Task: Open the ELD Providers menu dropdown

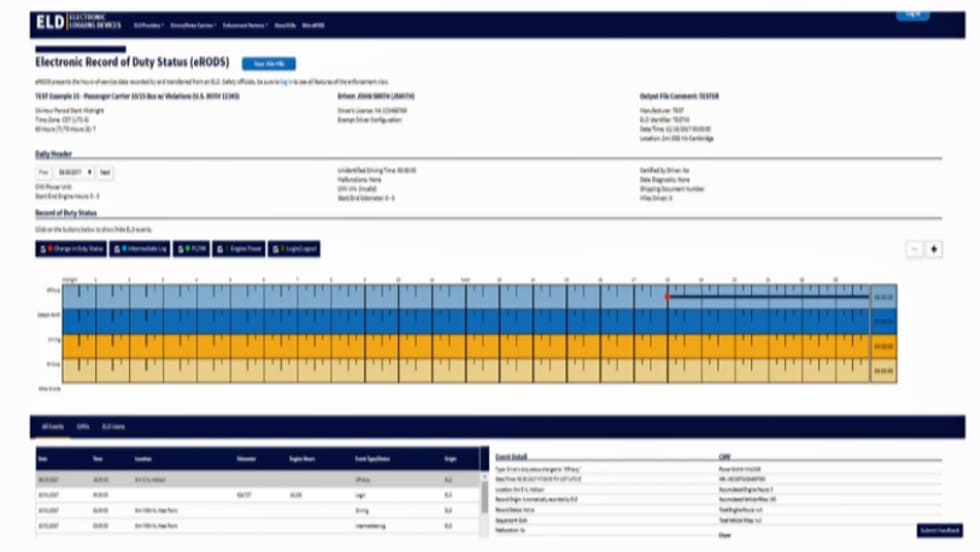Action: click(x=148, y=24)
